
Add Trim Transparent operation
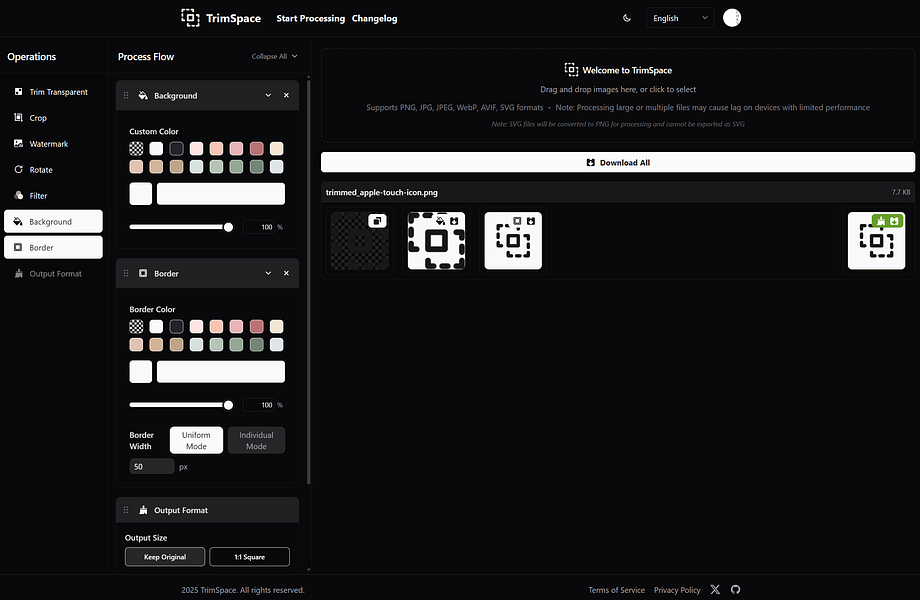(x=53, y=91)
